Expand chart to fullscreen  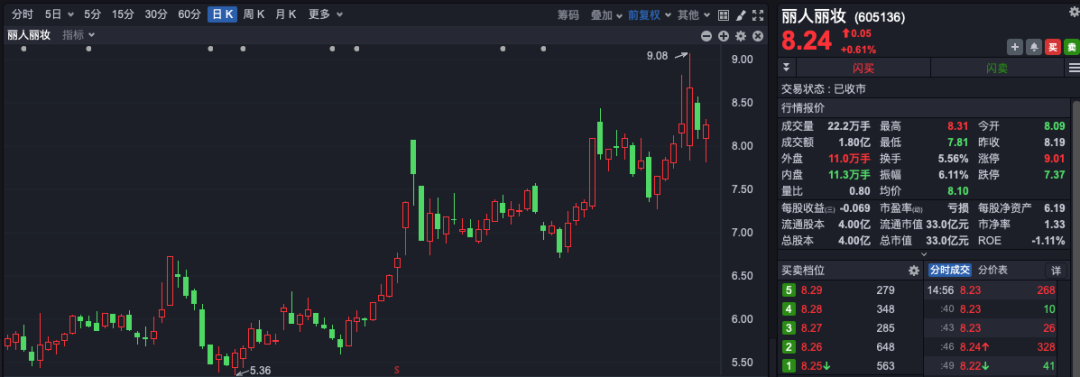[x=758, y=14]
